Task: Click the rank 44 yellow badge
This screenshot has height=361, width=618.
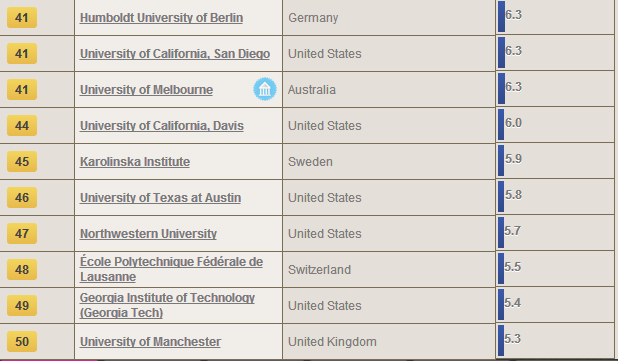Action: (x=22, y=126)
